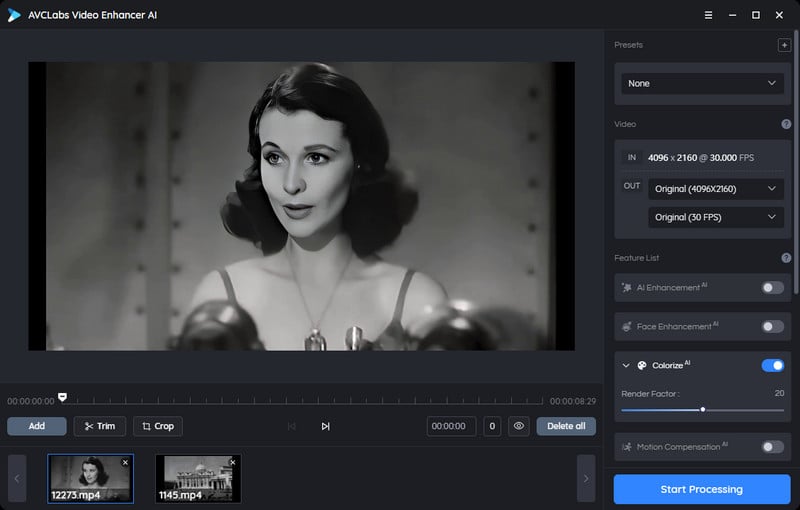The width and height of the screenshot is (800, 510).
Task: Open the Video section help icon
Action: tap(786, 124)
